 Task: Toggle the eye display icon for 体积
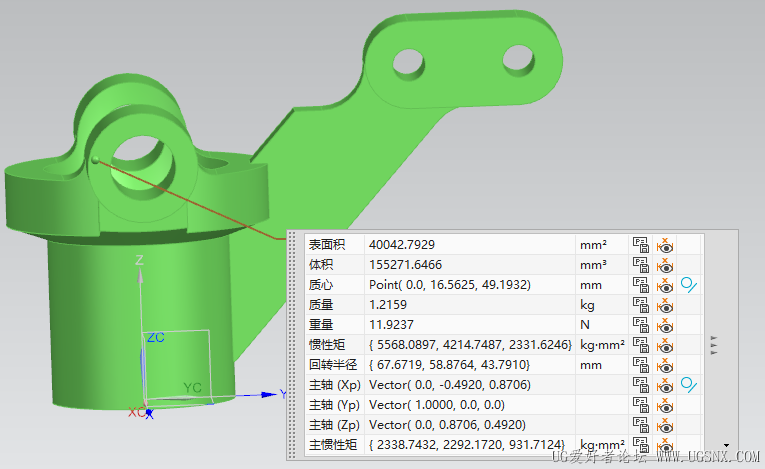664,265
